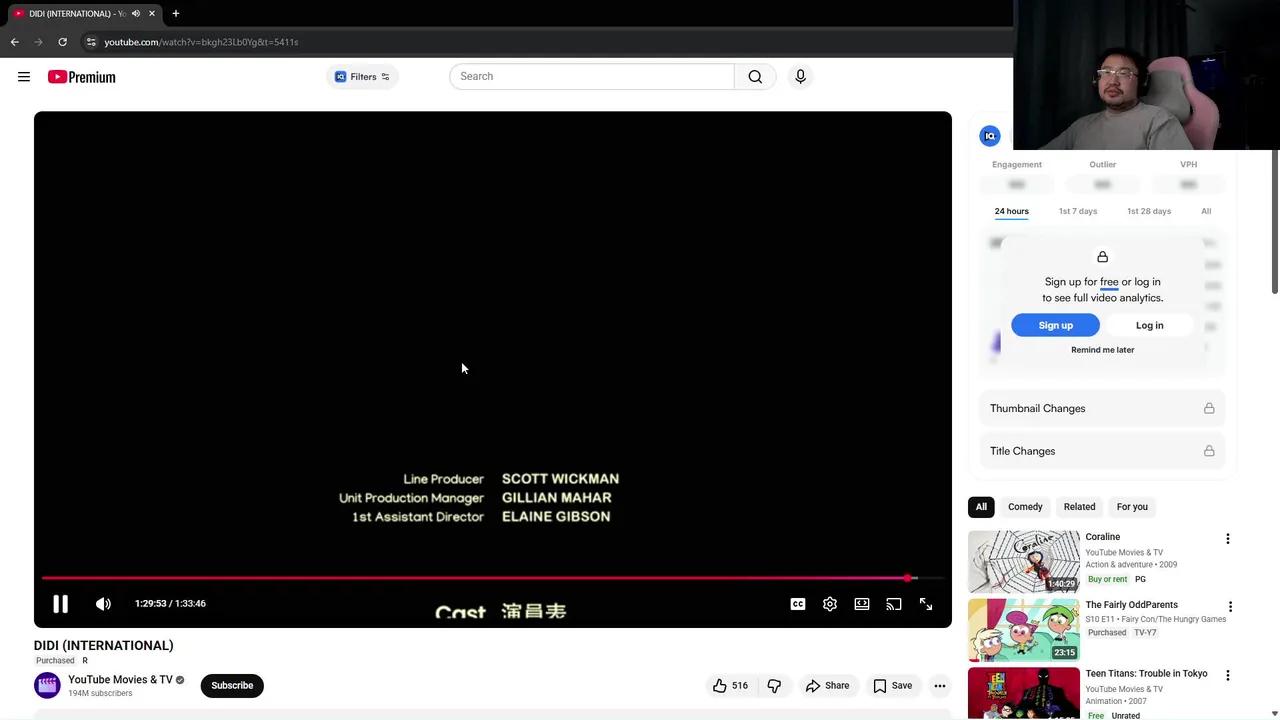Open the hamburger navigation menu
This screenshot has height=720, width=1280.
(x=24, y=76)
